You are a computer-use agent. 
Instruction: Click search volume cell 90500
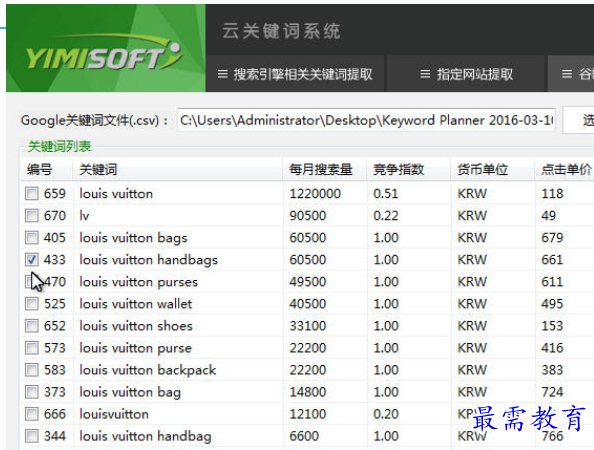308,216
